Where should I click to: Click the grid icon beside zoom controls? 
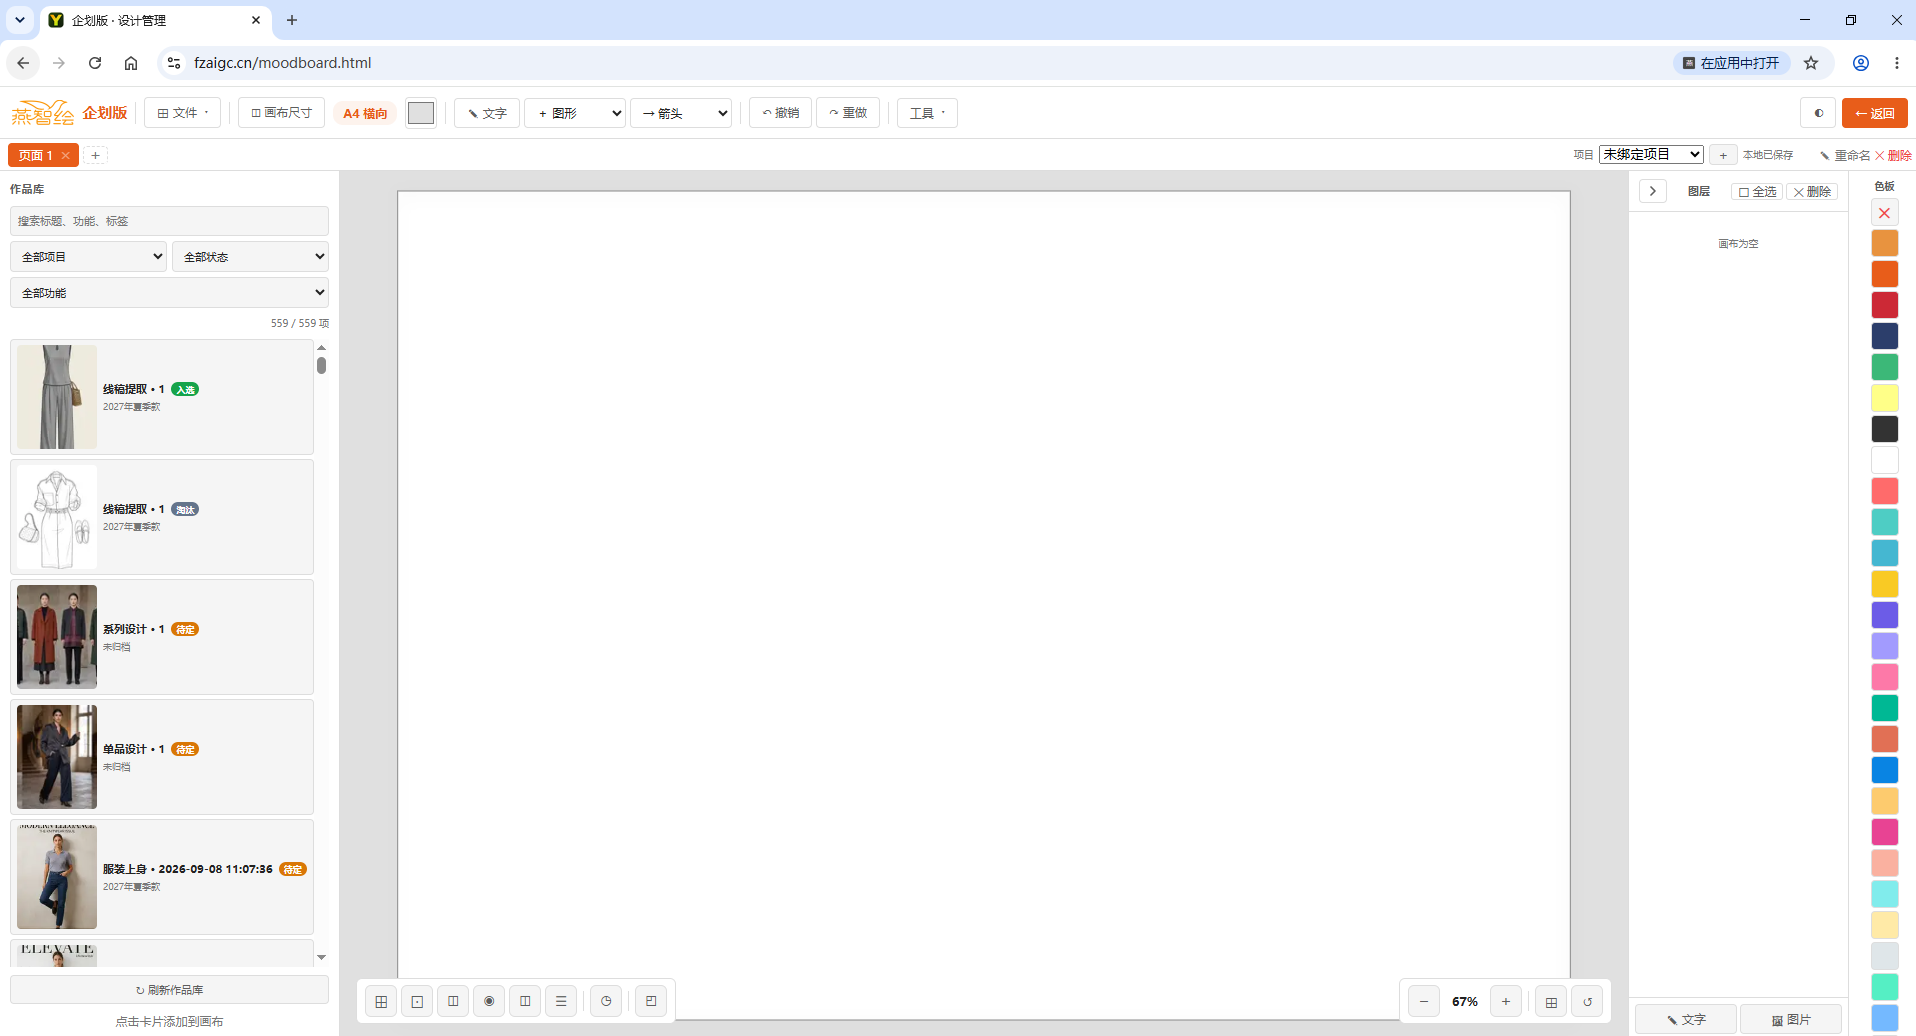(x=1551, y=1001)
